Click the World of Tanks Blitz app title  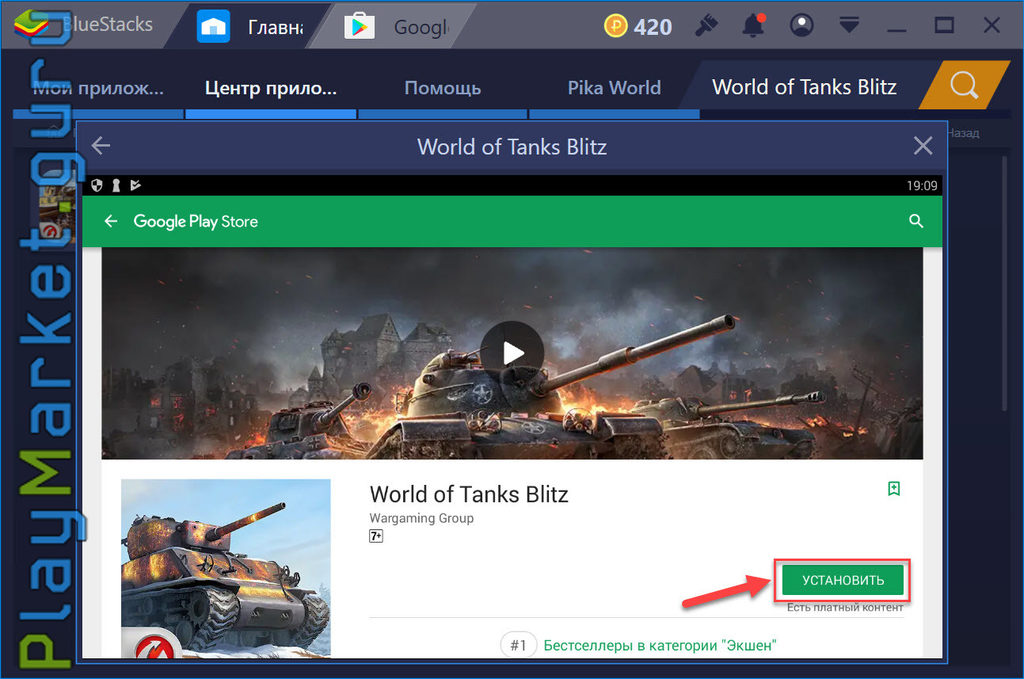(469, 494)
